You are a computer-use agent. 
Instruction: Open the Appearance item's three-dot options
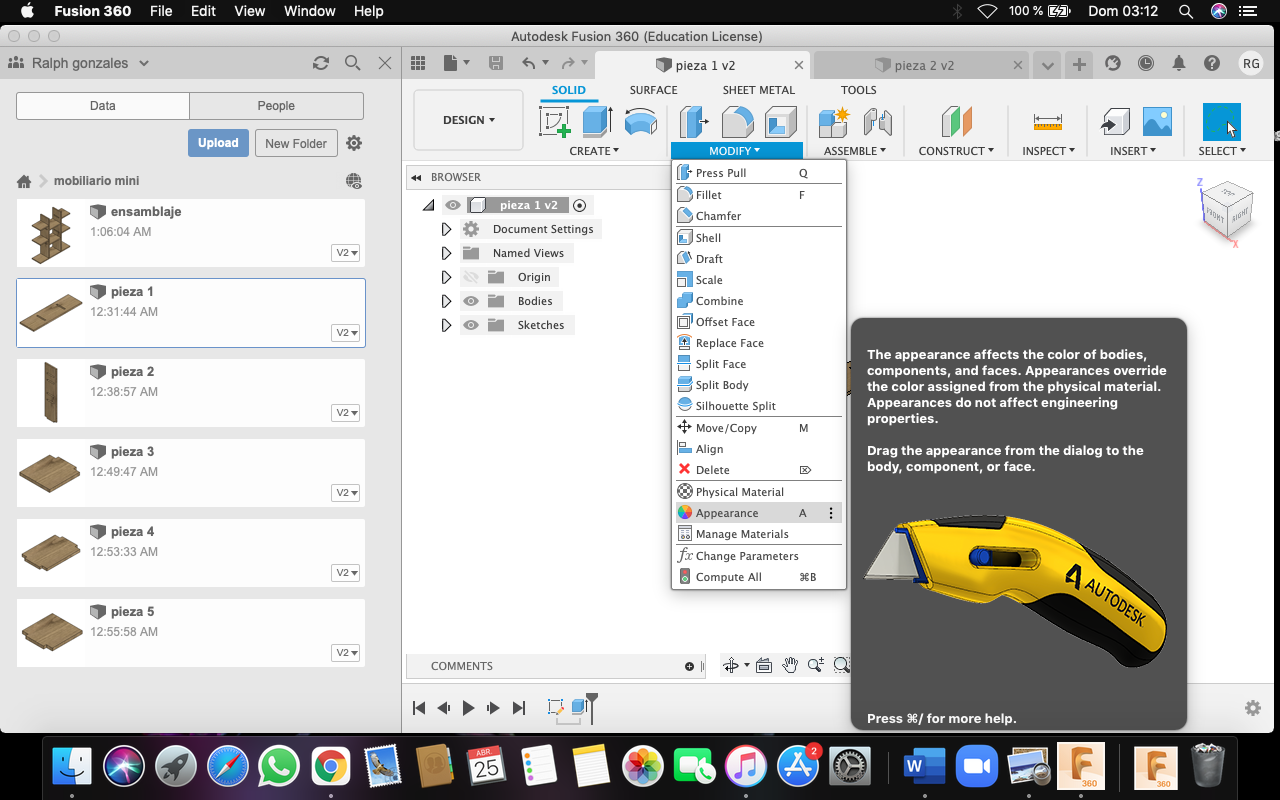831,513
